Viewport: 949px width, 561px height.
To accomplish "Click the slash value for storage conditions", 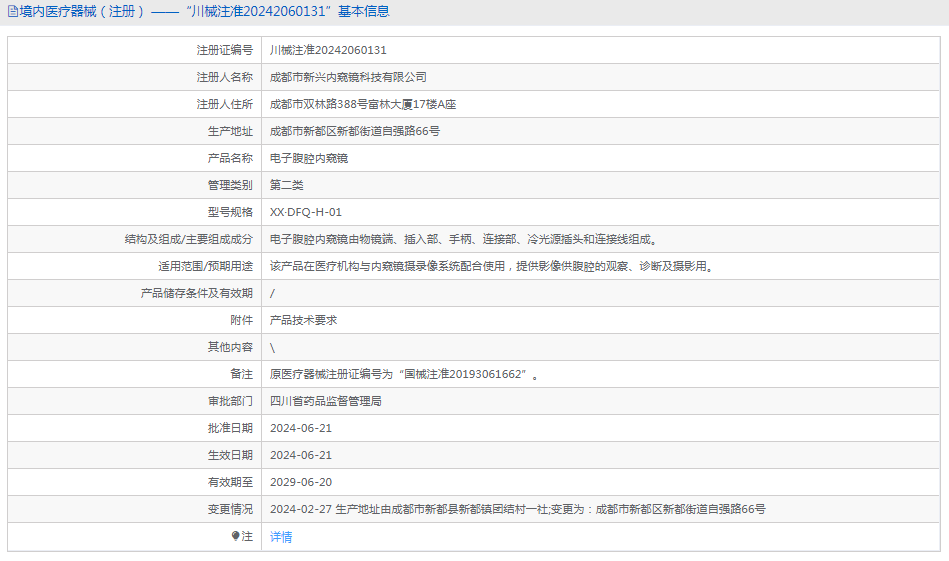I will click(272, 294).
